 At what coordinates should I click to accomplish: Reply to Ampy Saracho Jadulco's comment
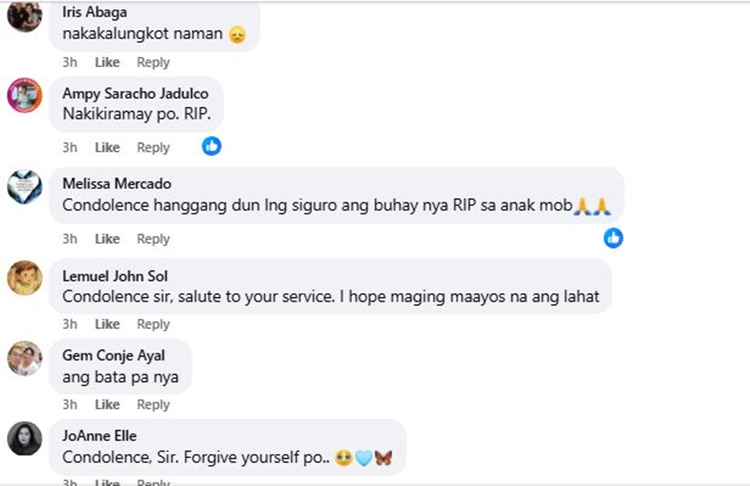point(153,147)
